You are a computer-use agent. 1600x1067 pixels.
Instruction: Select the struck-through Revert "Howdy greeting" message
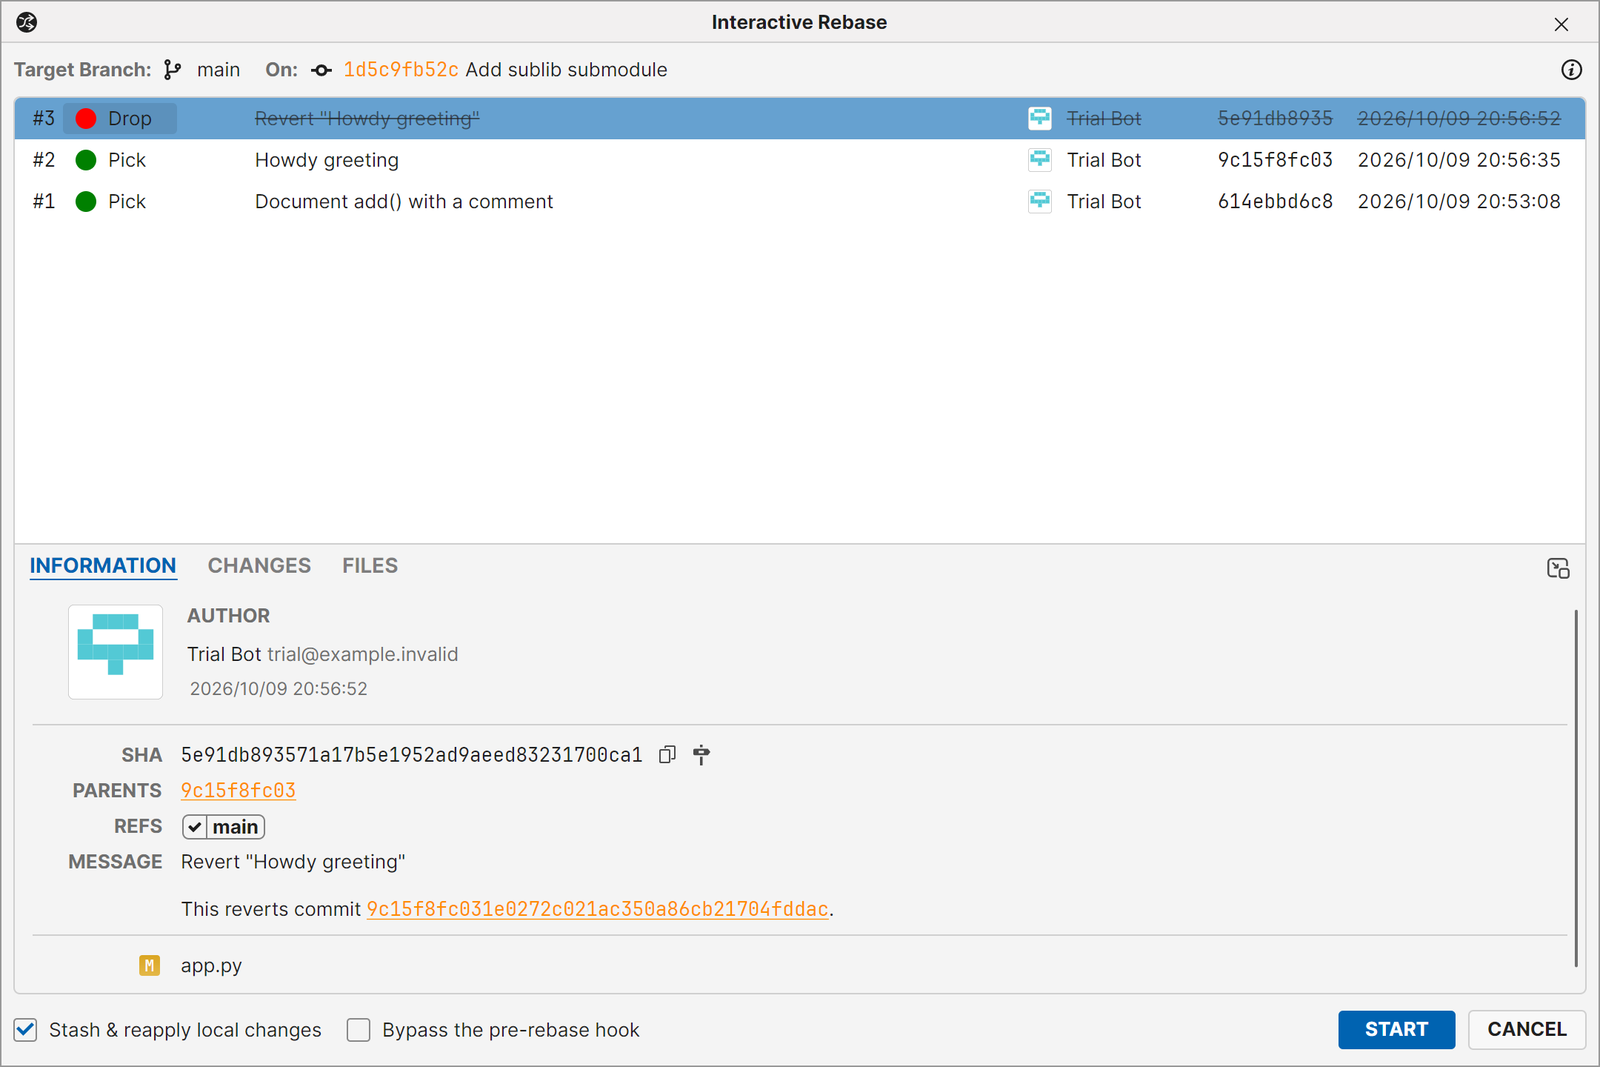367,119
